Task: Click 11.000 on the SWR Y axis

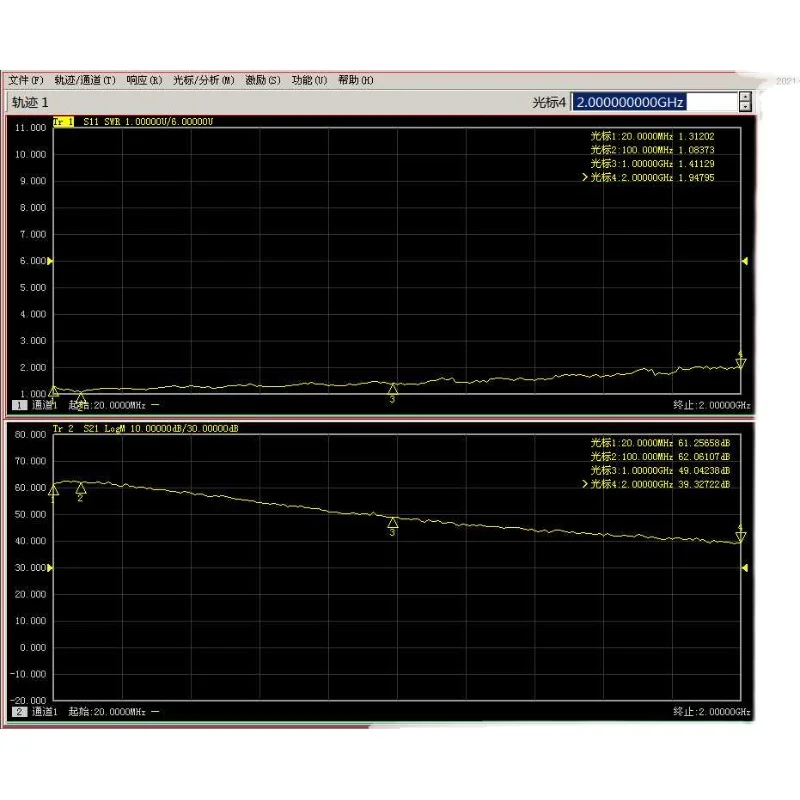Action: pyautogui.click(x=31, y=128)
